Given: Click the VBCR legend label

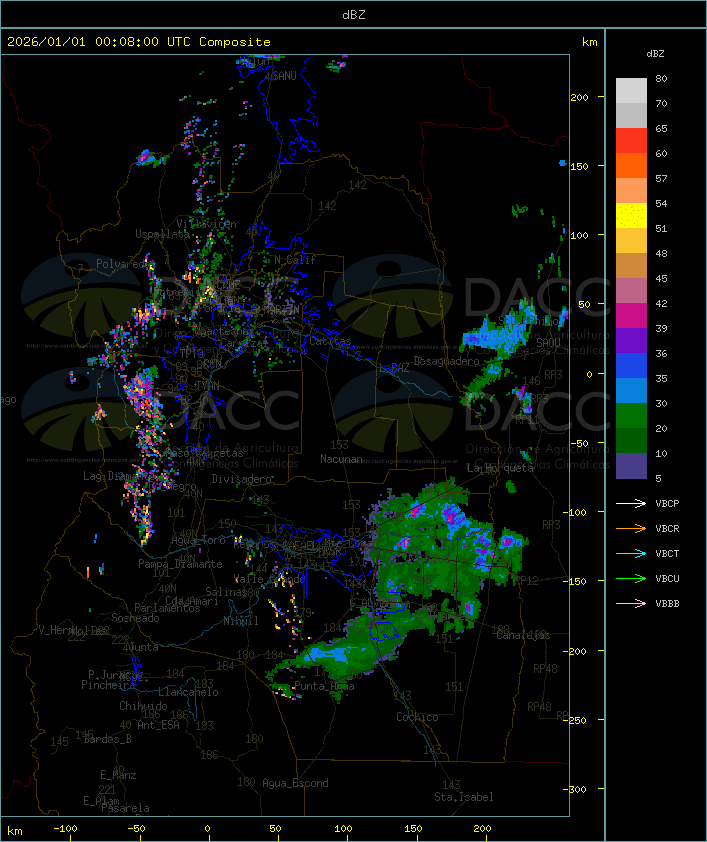Looking at the screenshot, I should coord(667,528).
